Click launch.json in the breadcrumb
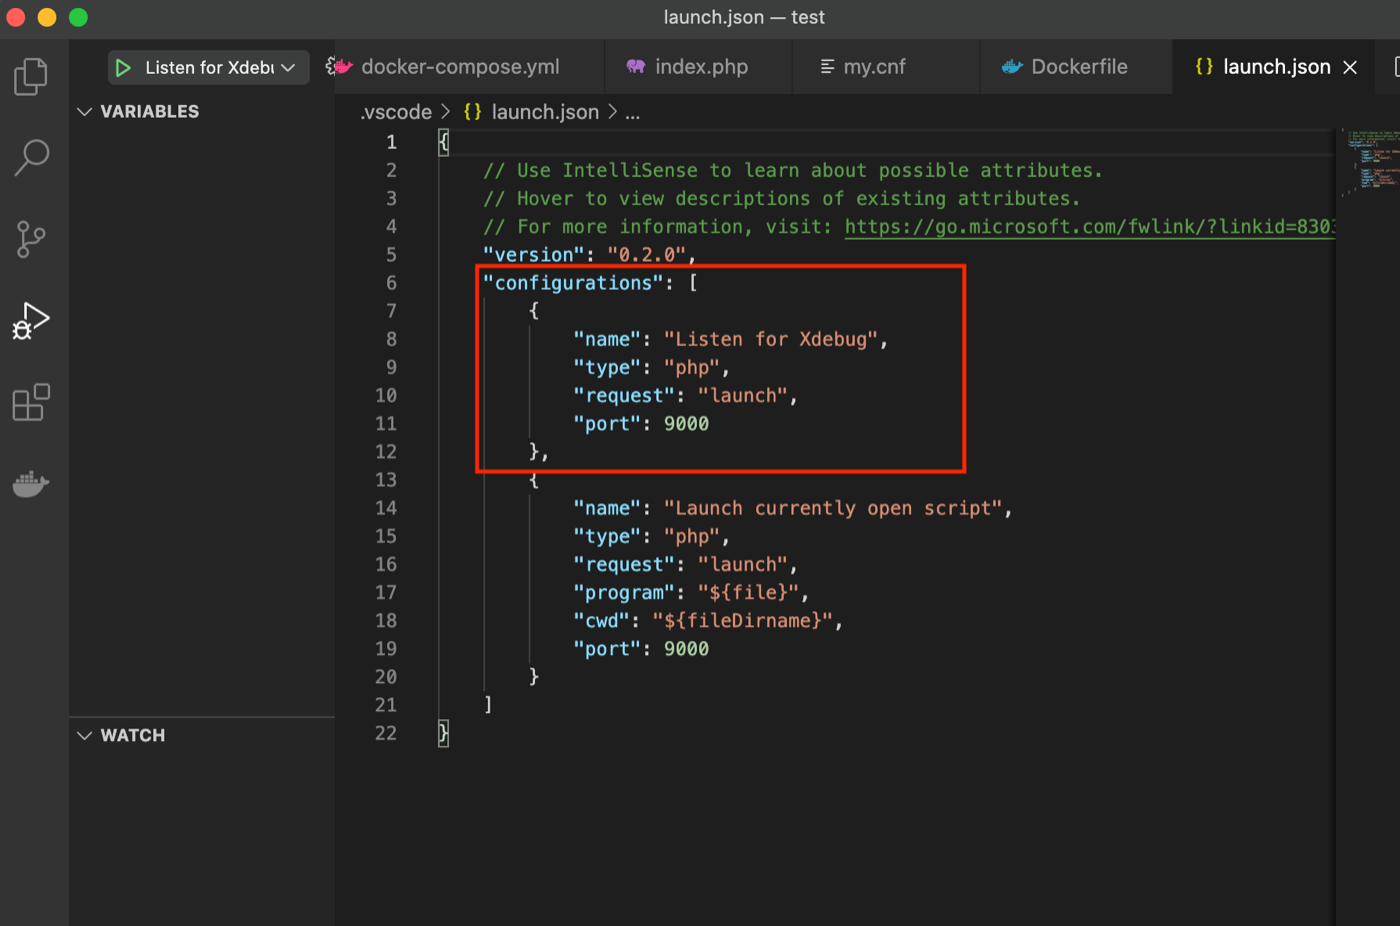This screenshot has width=1400, height=926. coord(544,112)
